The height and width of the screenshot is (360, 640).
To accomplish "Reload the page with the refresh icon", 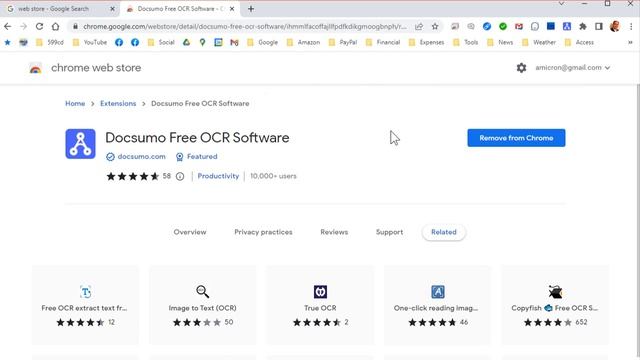I will coord(39,27).
